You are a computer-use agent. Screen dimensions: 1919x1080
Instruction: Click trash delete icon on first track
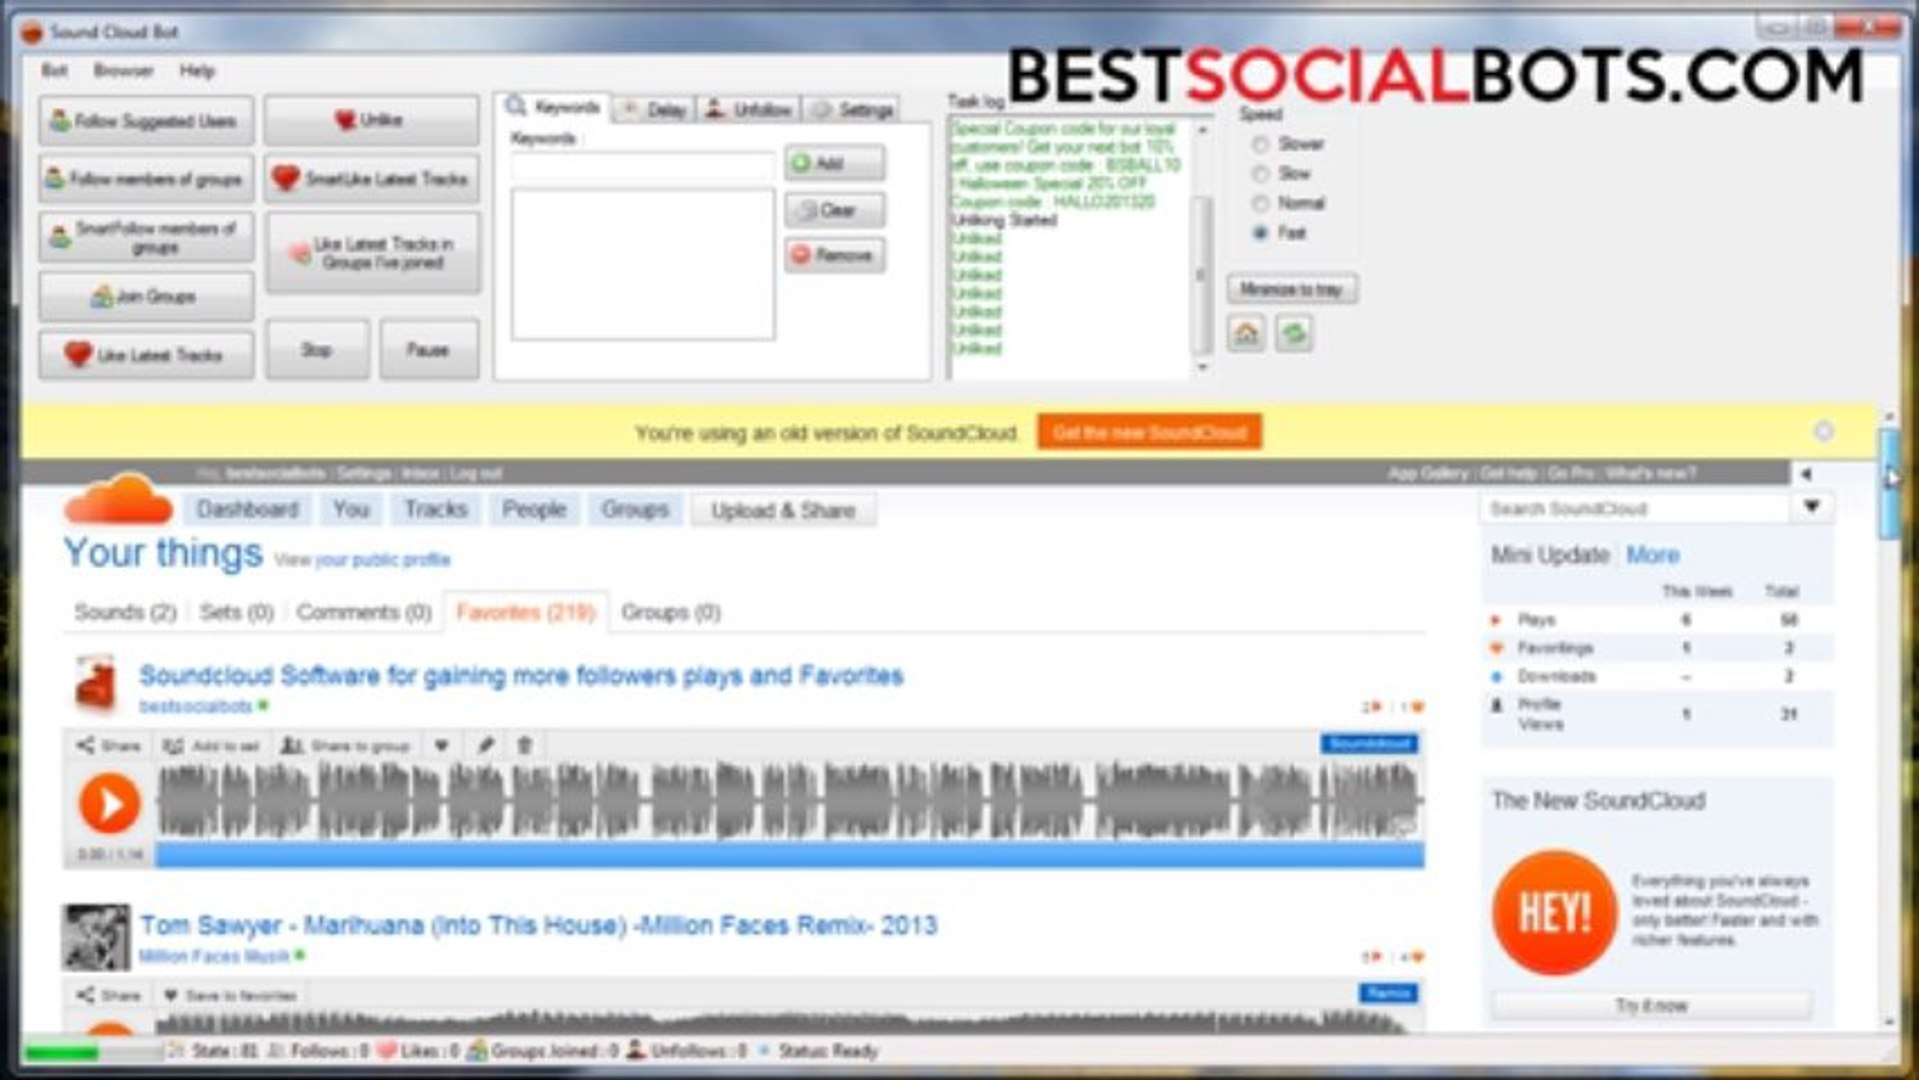click(x=524, y=746)
